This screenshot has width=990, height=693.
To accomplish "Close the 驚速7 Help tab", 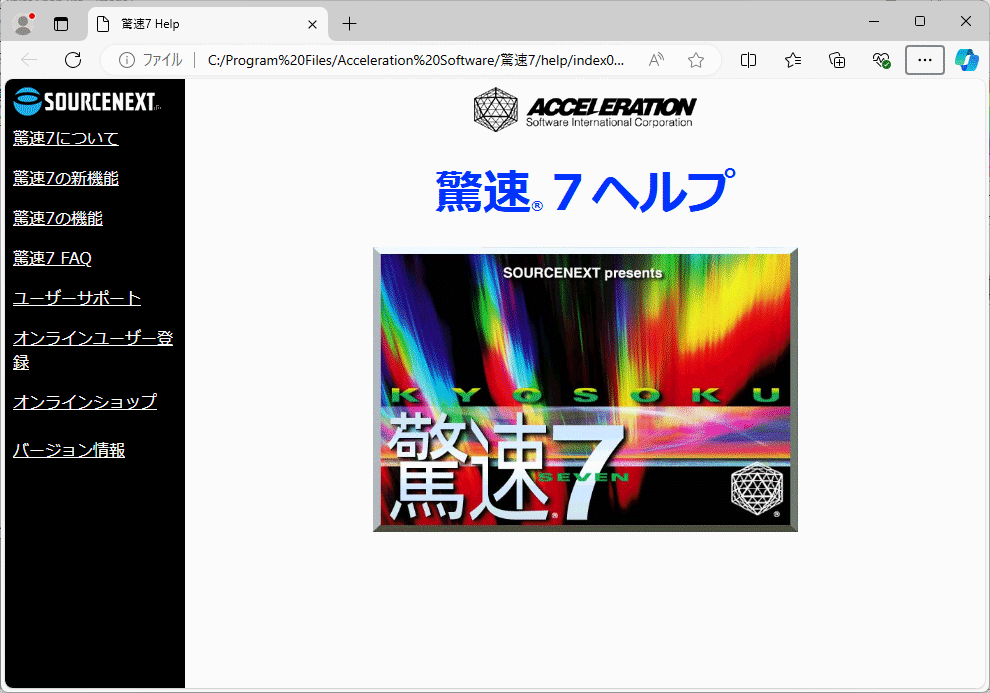I will click(312, 24).
